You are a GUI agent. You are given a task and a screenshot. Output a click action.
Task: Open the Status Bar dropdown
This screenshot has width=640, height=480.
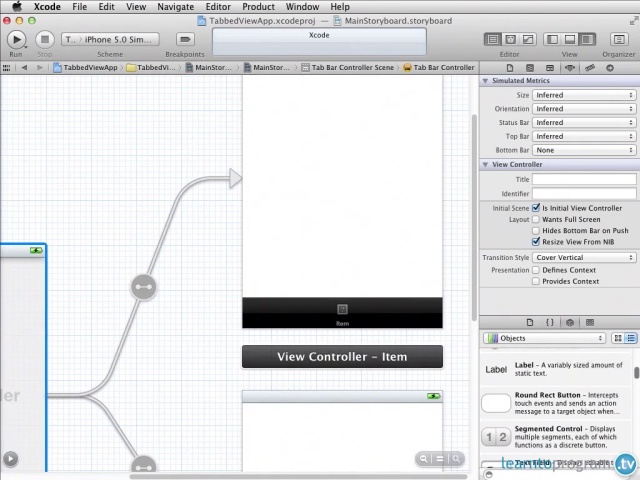(584, 122)
